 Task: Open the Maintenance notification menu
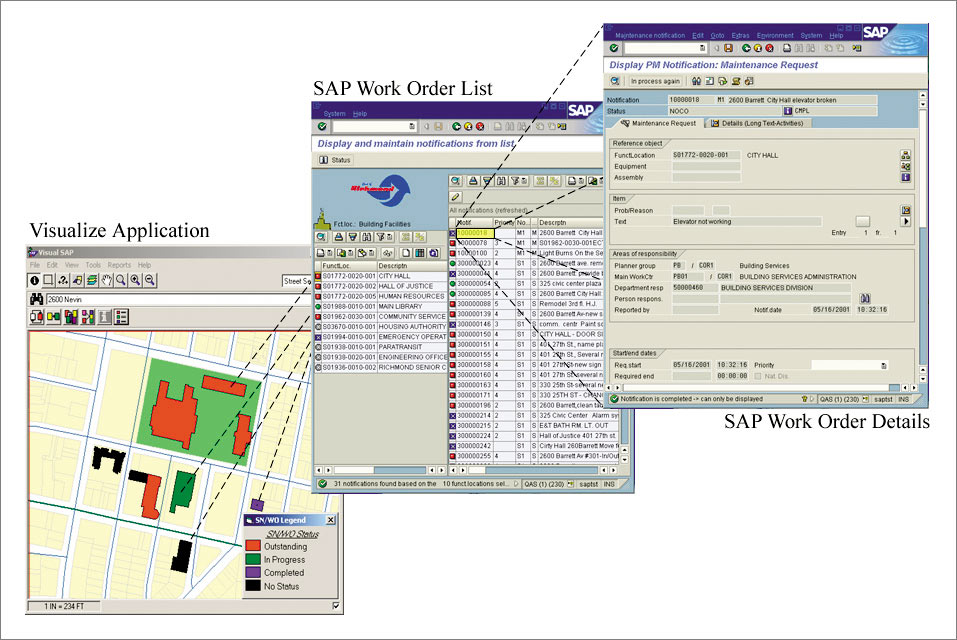pos(649,35)
